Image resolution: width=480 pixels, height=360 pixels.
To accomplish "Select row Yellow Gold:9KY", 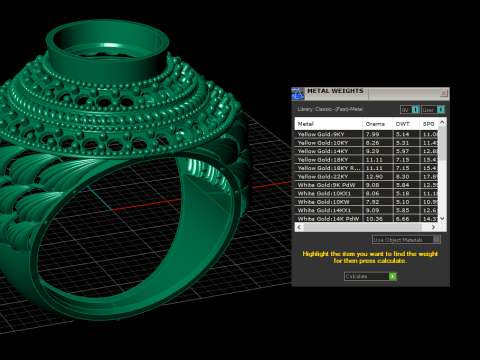I will click(x=367, y=134).
